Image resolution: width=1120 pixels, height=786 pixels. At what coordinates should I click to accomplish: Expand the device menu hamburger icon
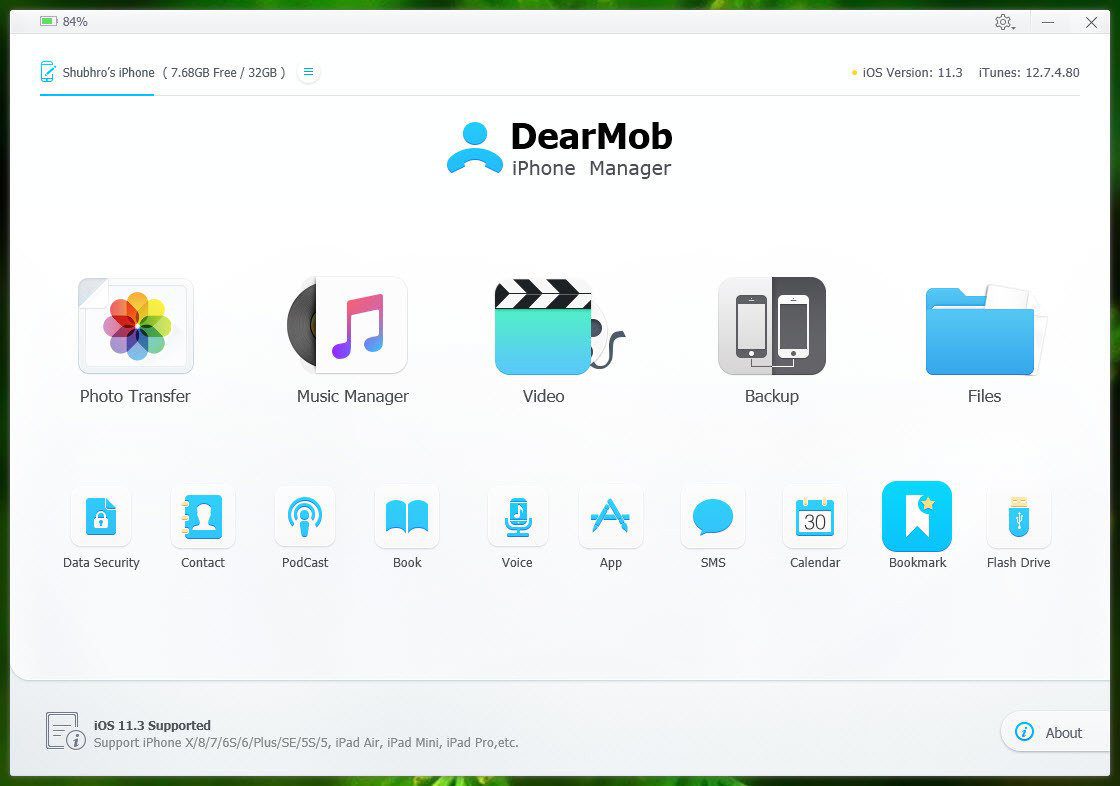[309, 71]
